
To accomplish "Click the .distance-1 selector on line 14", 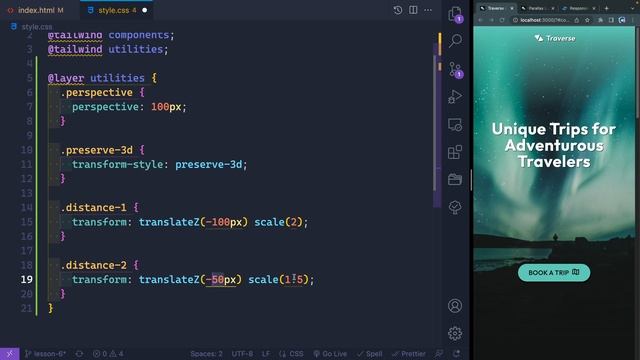I will pyautogui.click(x=93, y=208).
